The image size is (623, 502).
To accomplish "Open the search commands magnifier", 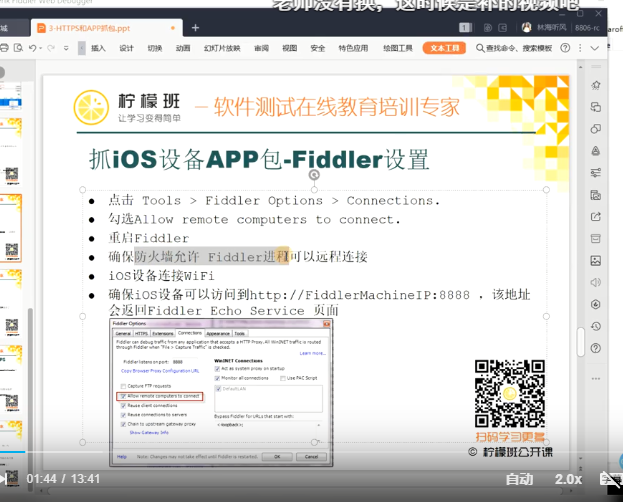I will (480, 48).
